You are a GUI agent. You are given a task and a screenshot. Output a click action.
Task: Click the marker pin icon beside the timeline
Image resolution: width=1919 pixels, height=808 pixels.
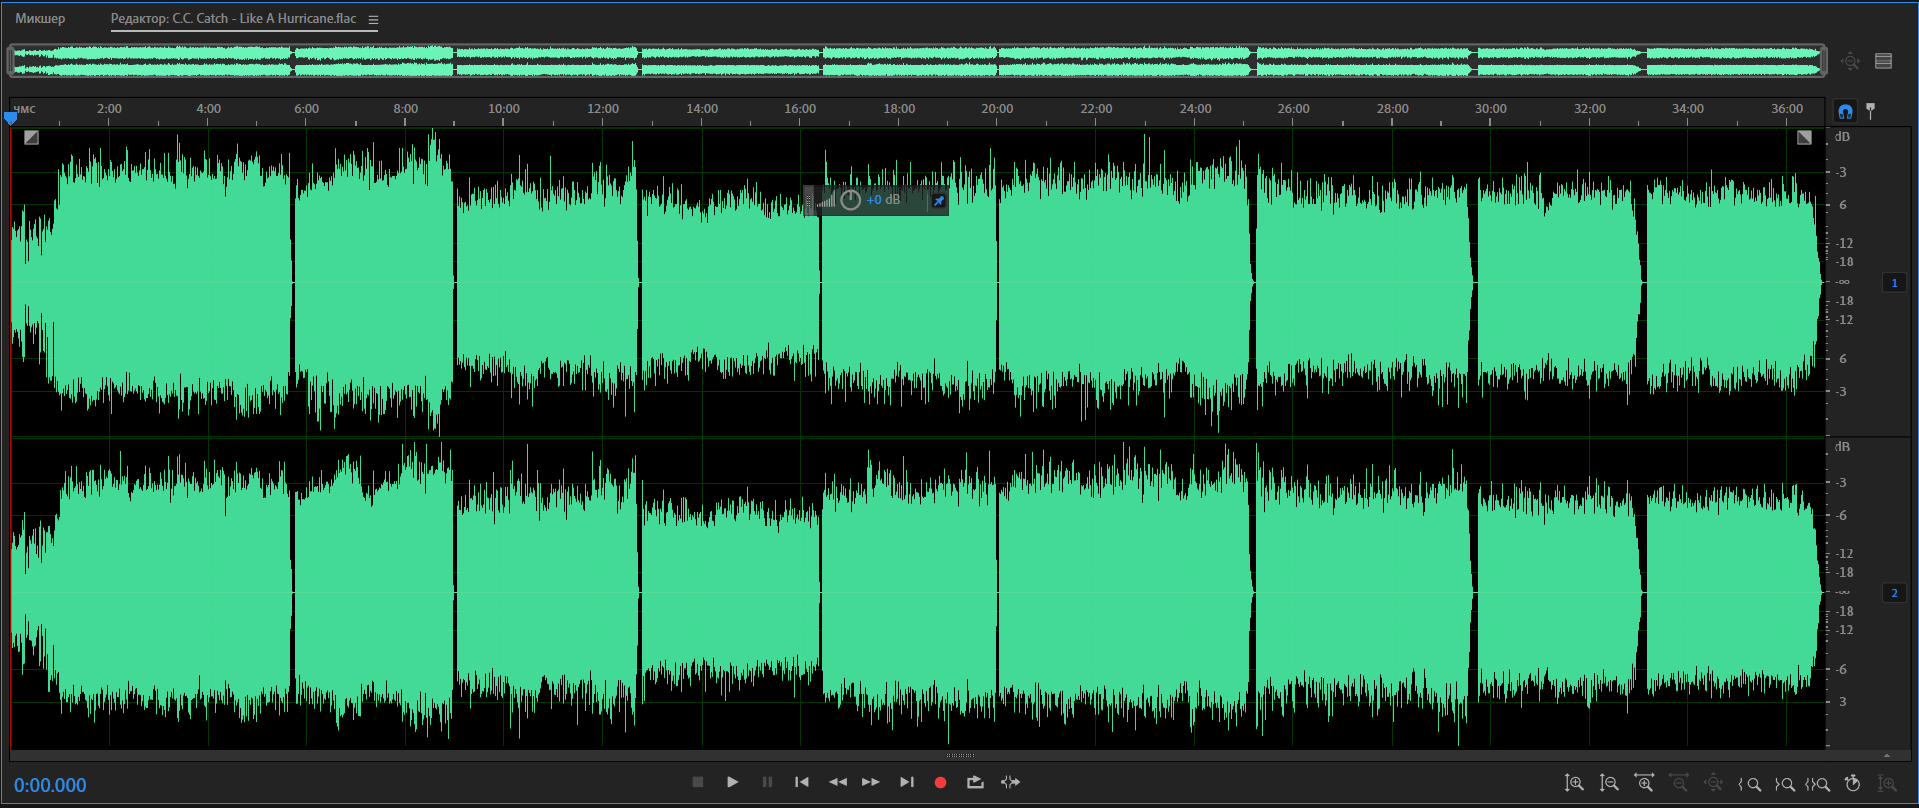click(x=1870, y=111)
